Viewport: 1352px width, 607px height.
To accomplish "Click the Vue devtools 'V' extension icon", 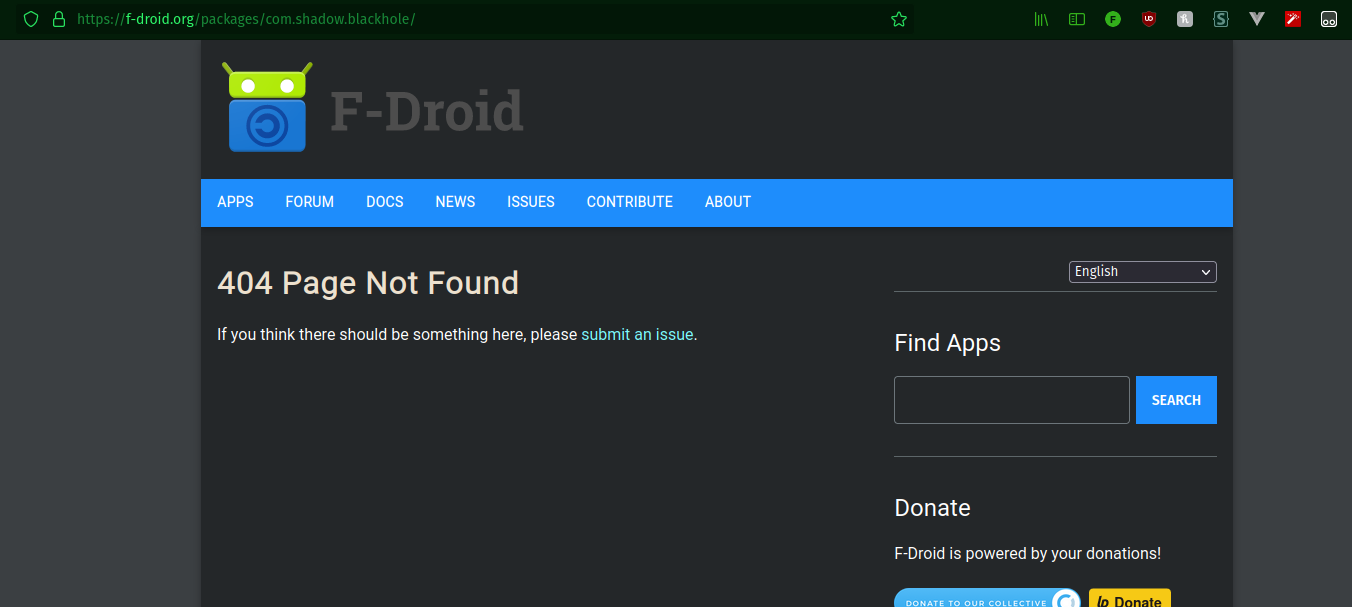I will [x=1257, y=19].
